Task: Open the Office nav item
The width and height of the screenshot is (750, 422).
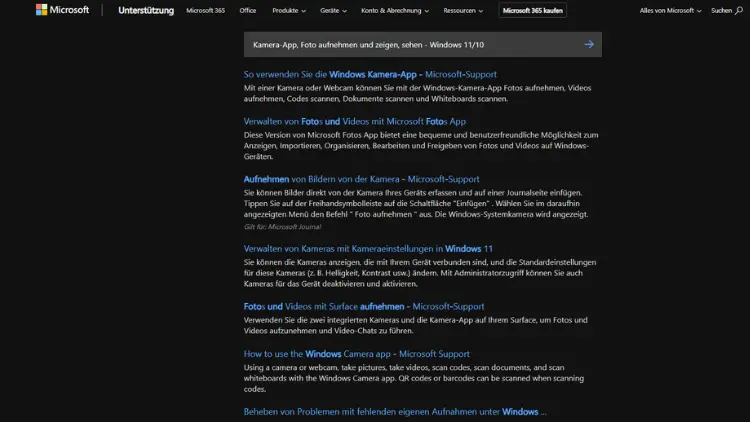Action: pyautogui.click(x=248, y=11)
